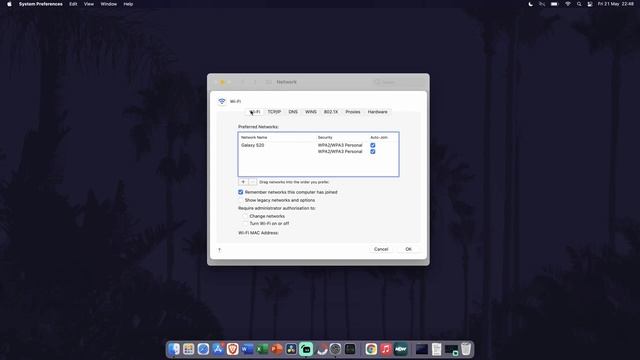
Task: Open the help question mark button
Action: click(x=220, y=250)
